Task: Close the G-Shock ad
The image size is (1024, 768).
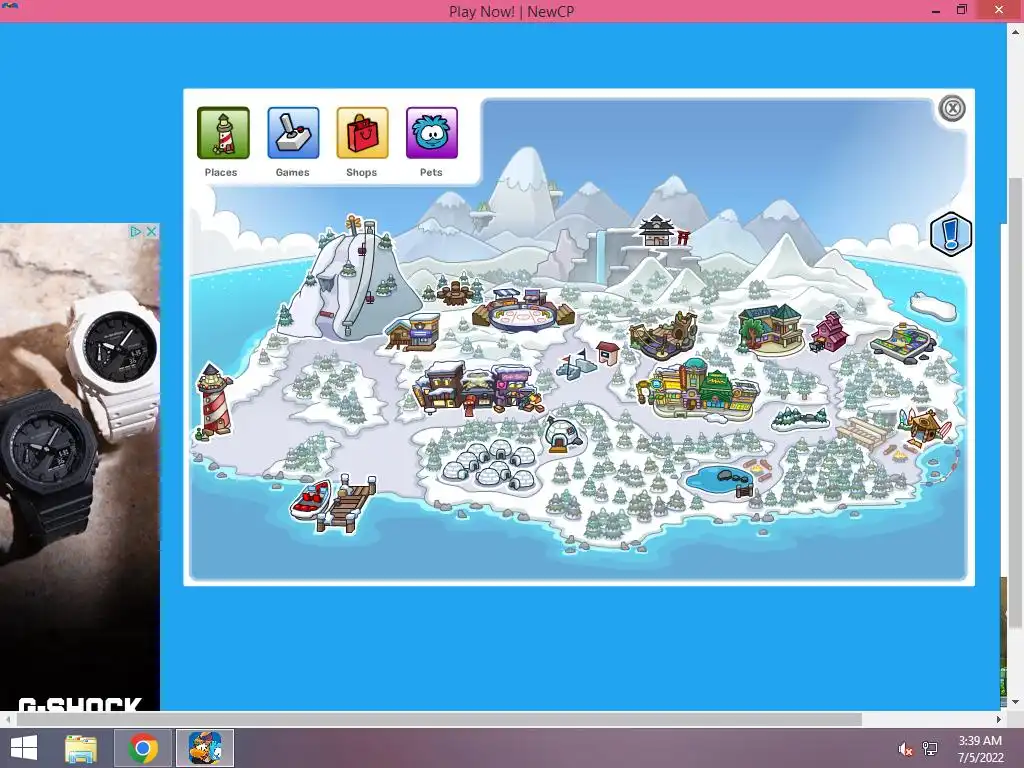Action: pos(152,231)
